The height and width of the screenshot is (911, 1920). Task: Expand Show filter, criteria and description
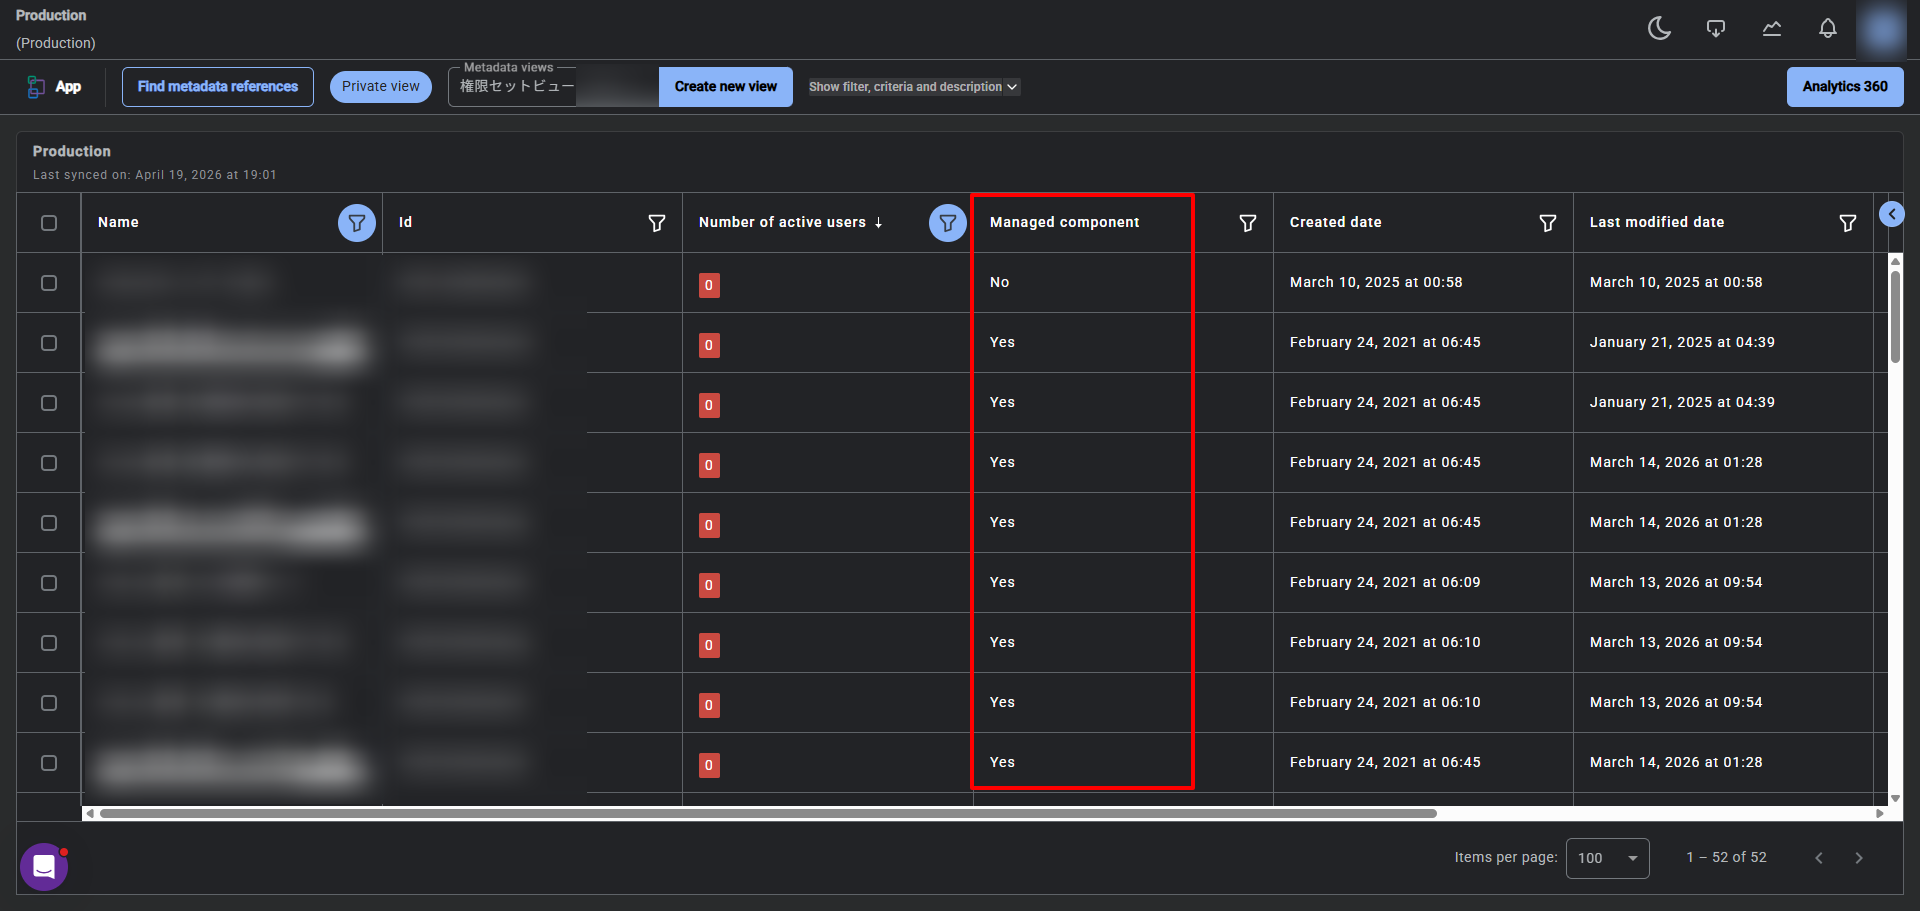(x=913, y=87)
